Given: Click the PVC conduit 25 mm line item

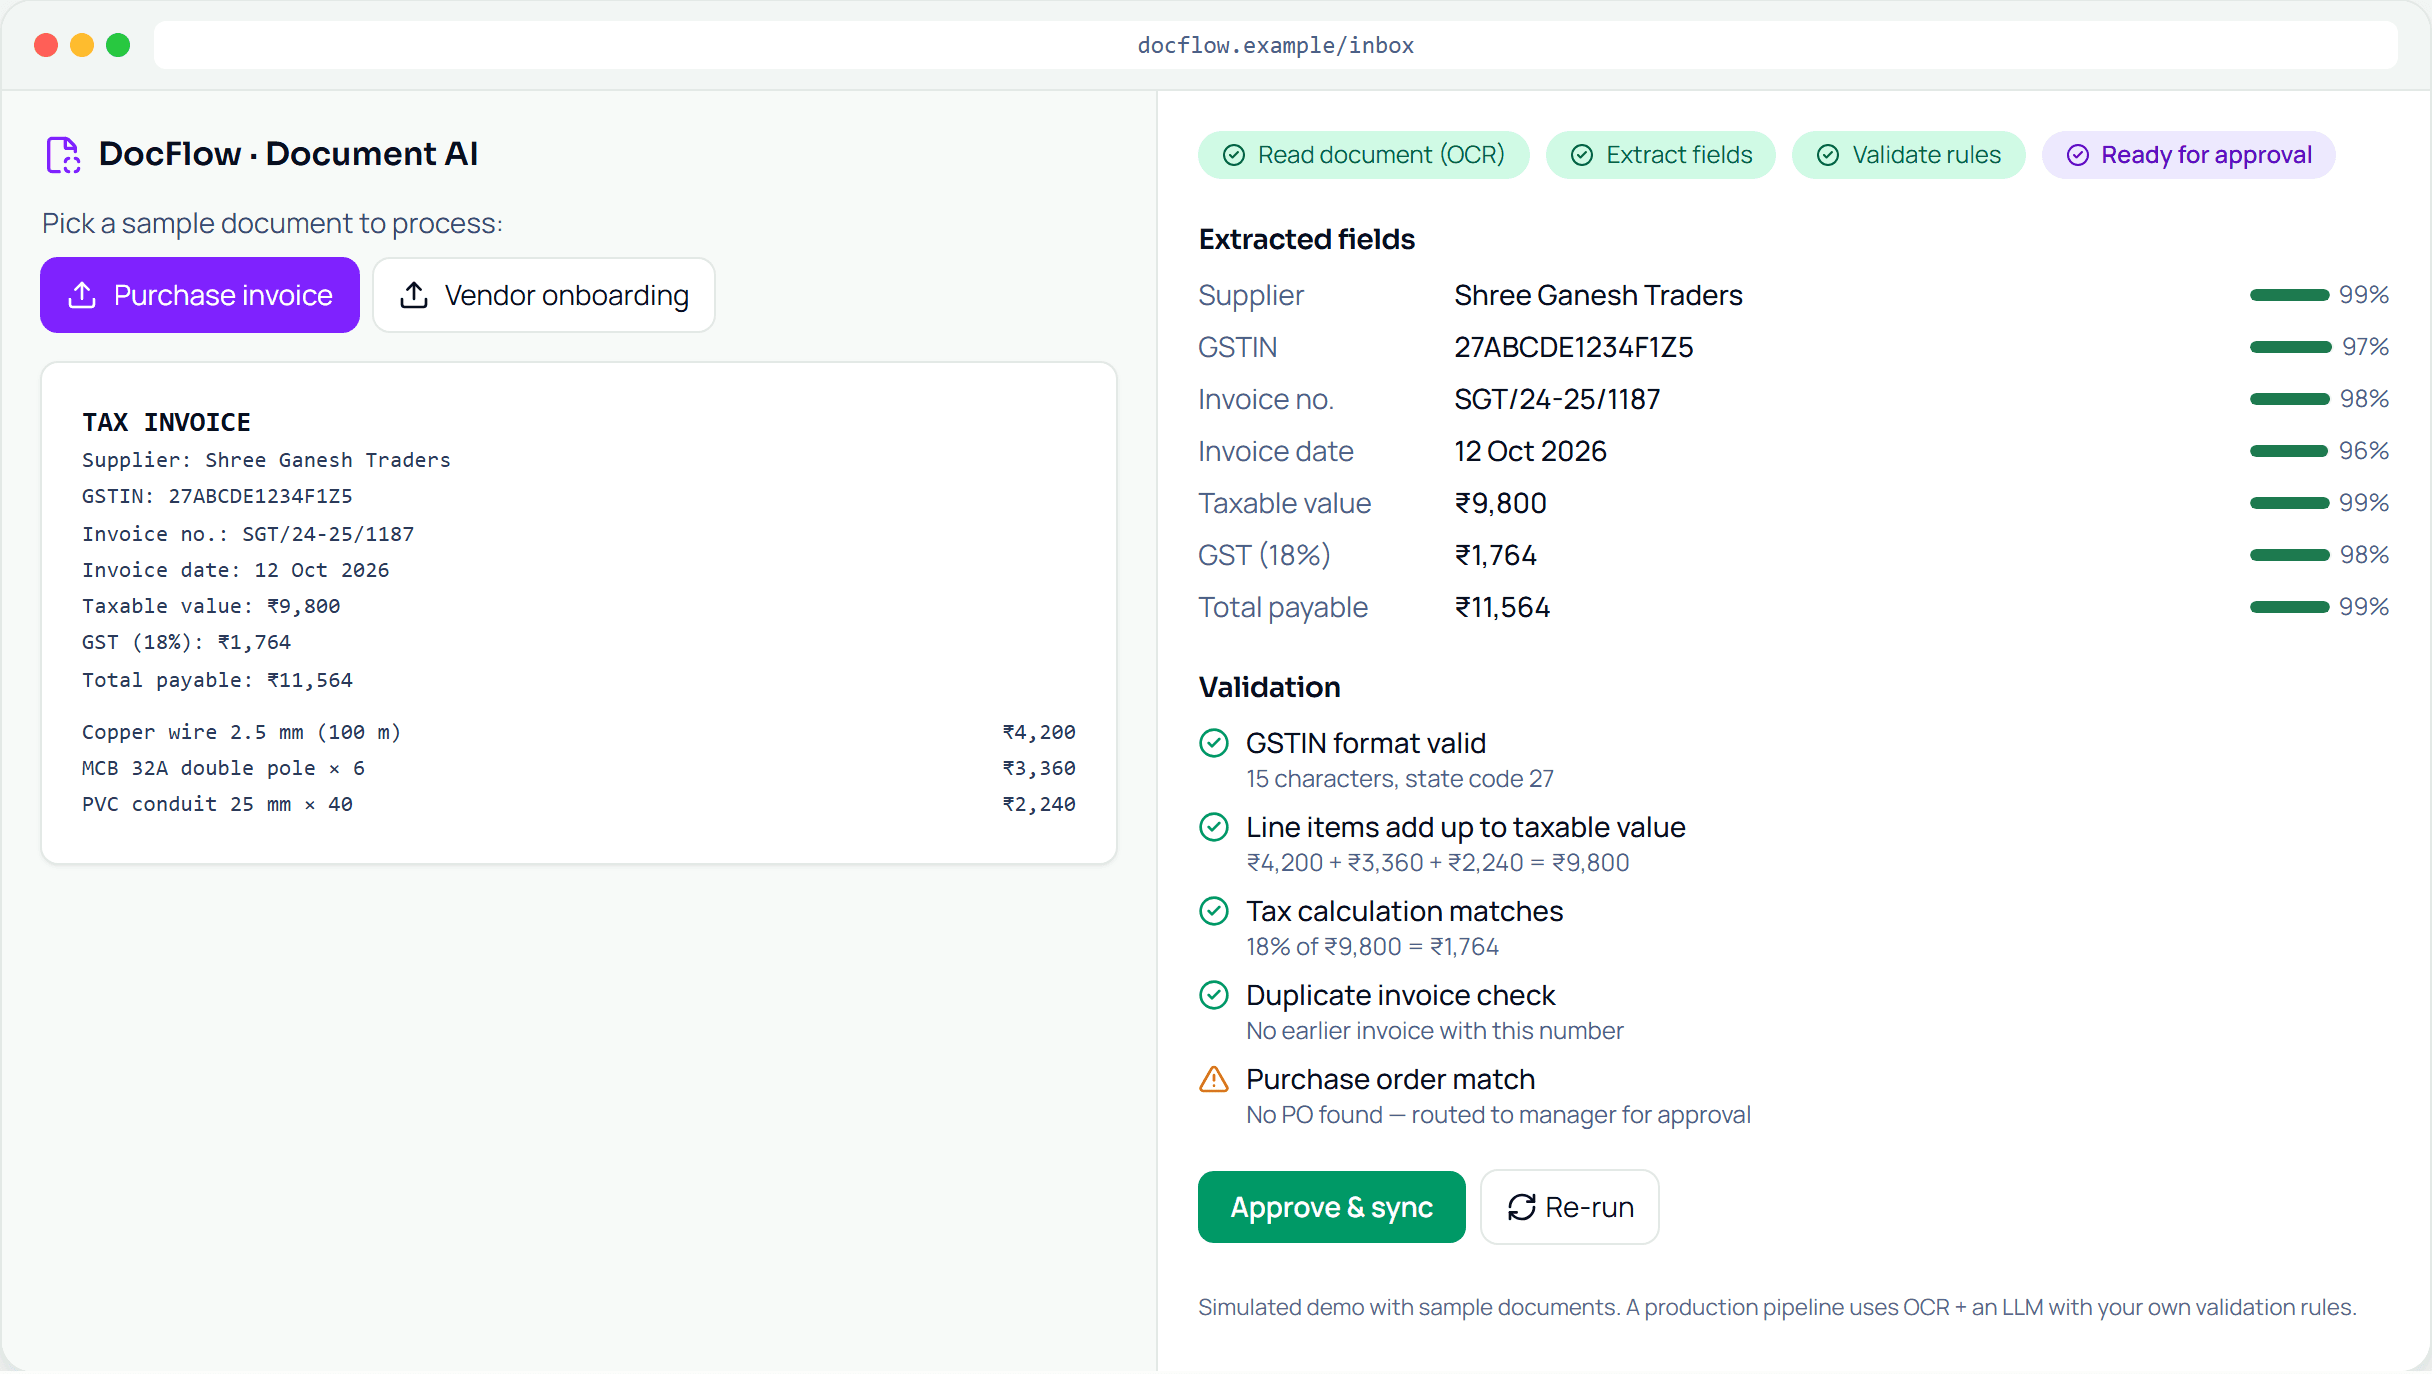Looking at the screenshot, I should (x=579, y=804).
